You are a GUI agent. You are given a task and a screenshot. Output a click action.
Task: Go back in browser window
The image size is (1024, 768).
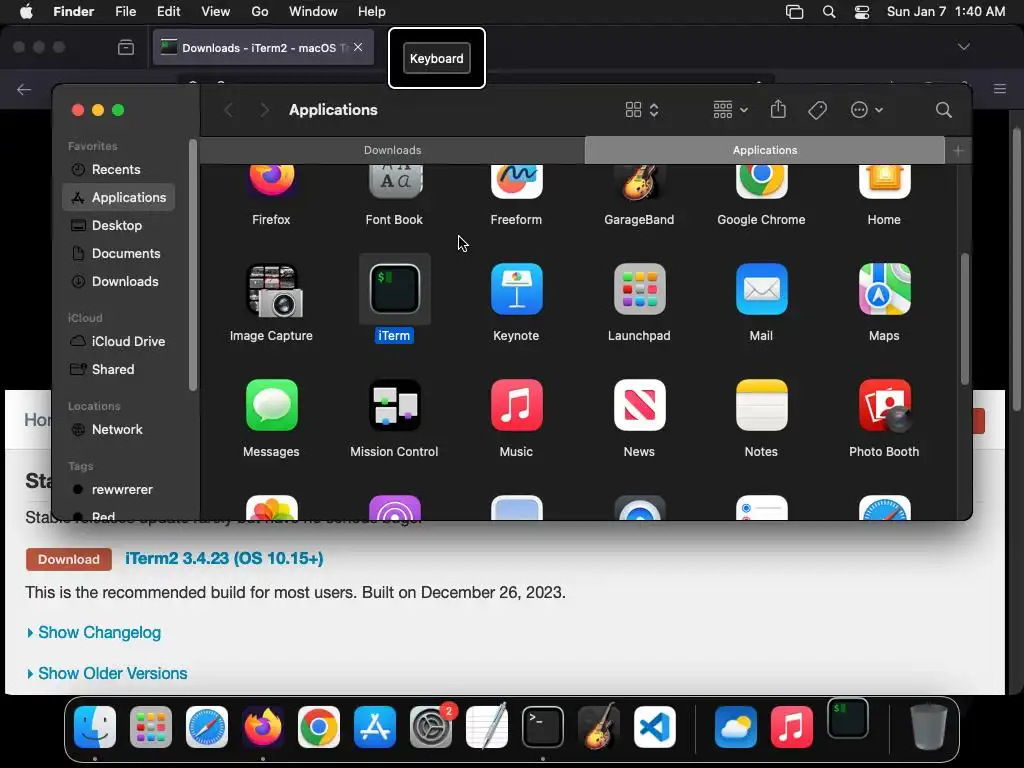coord(24,89)
